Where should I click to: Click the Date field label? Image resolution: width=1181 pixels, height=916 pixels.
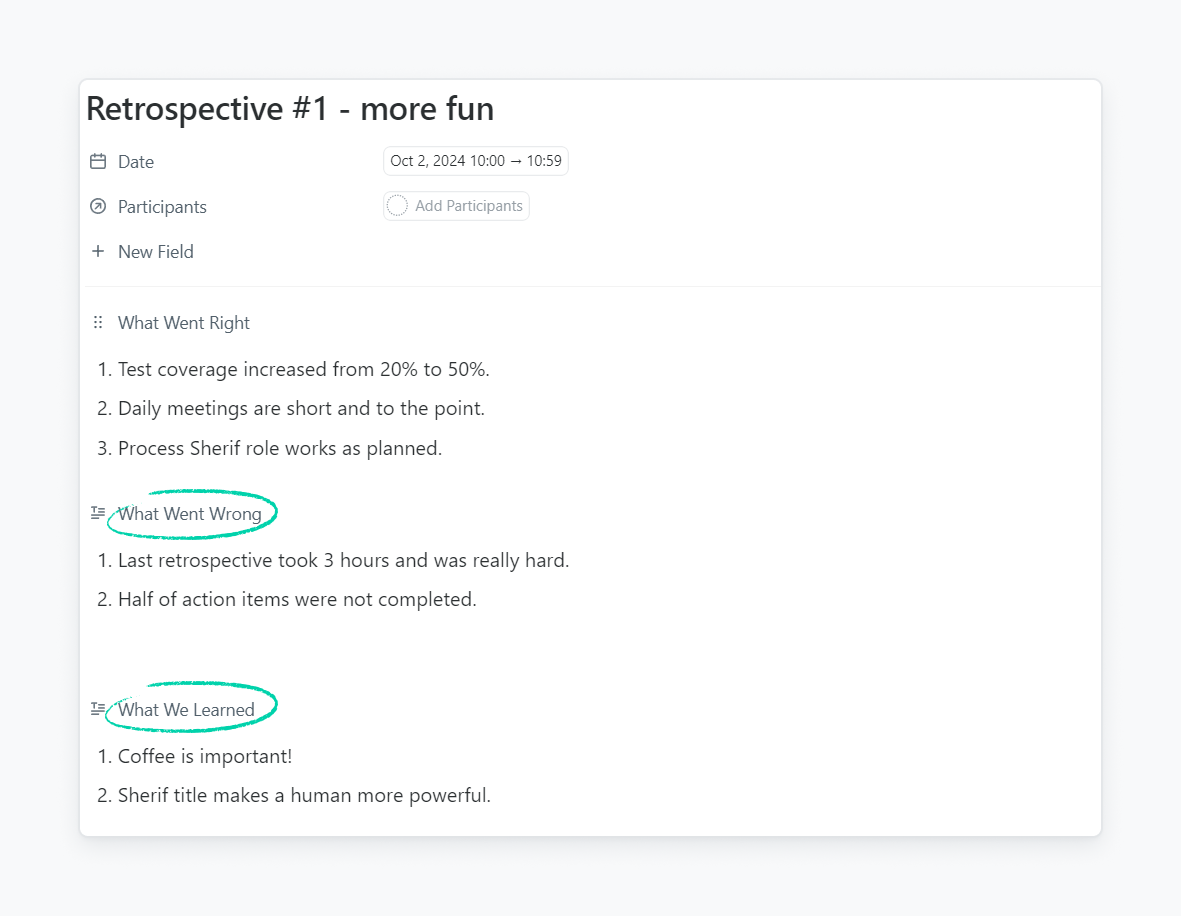pyautogui.click(x=136, y=162)
